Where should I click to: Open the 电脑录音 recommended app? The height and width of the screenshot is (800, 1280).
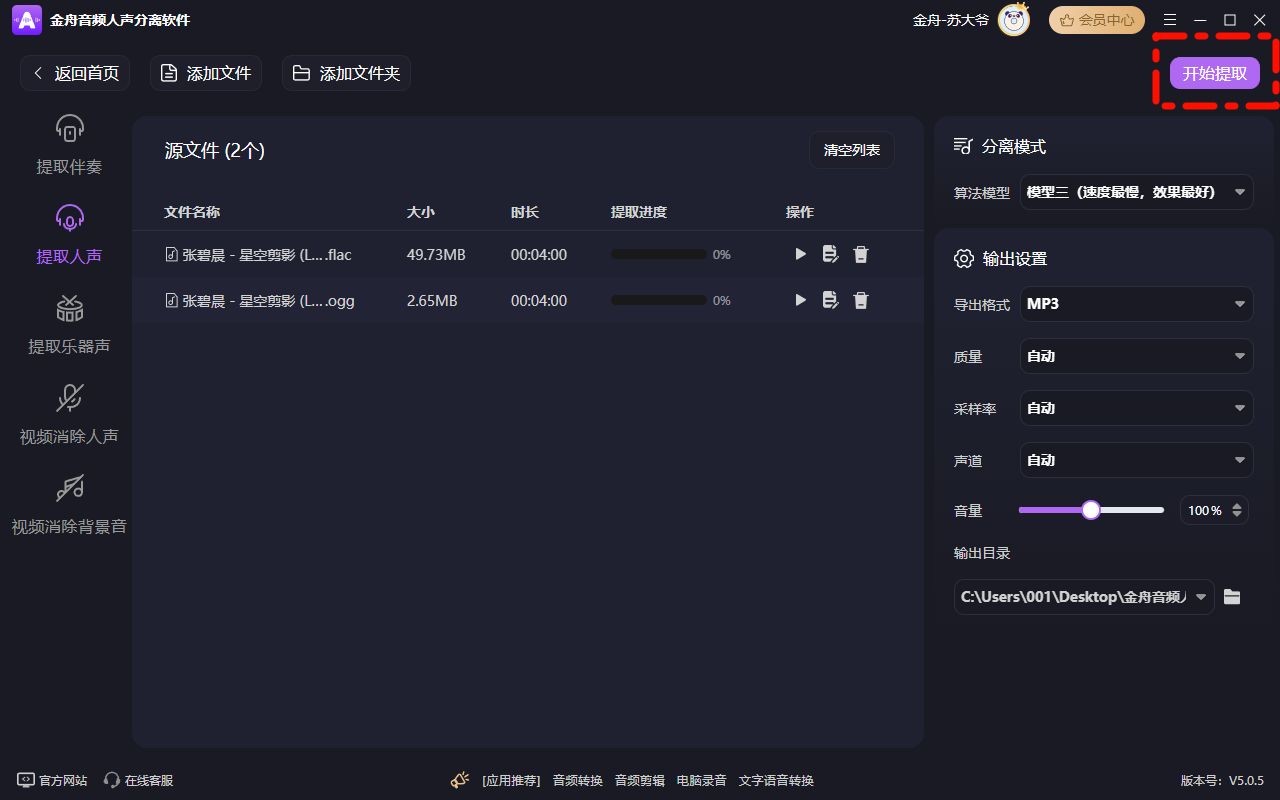pos(702,780)
